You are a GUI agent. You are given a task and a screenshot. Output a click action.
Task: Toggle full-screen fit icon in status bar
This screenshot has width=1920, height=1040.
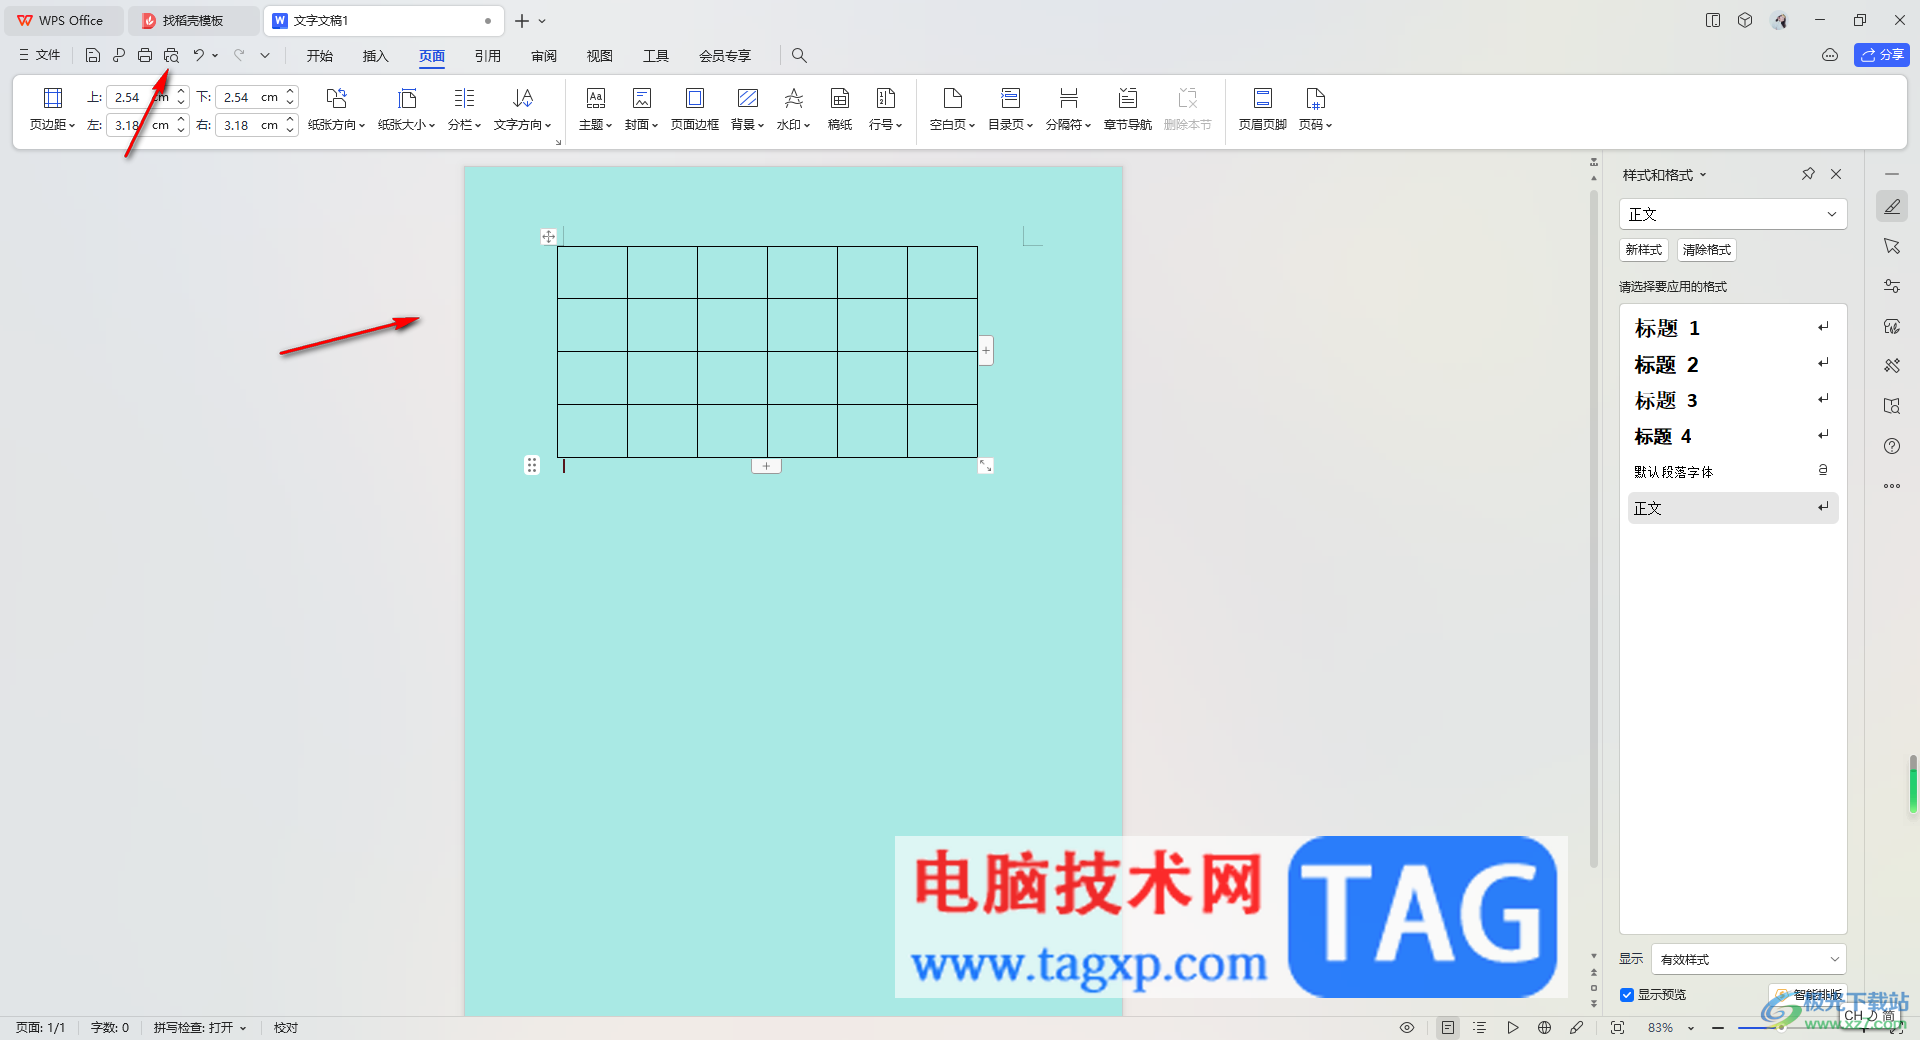pyautogui.click(x=1617, y=1027)
